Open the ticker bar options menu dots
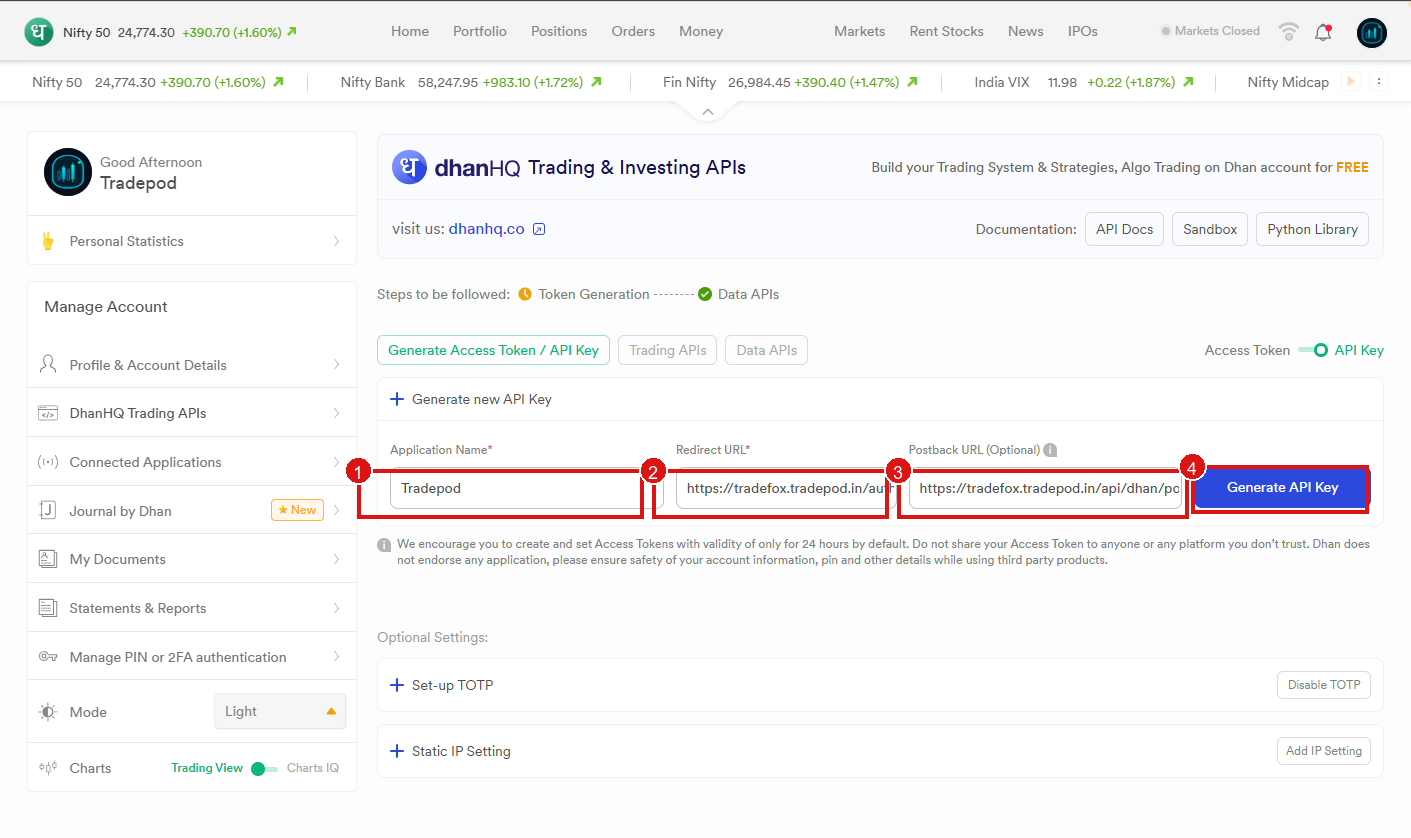This screenshot has width=1411, height=838. point(1379,81)
